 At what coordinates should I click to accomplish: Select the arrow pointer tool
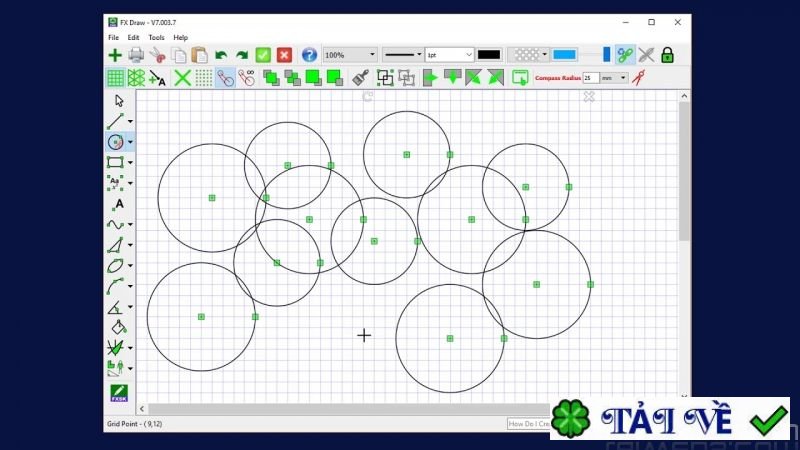pos(119,101)
